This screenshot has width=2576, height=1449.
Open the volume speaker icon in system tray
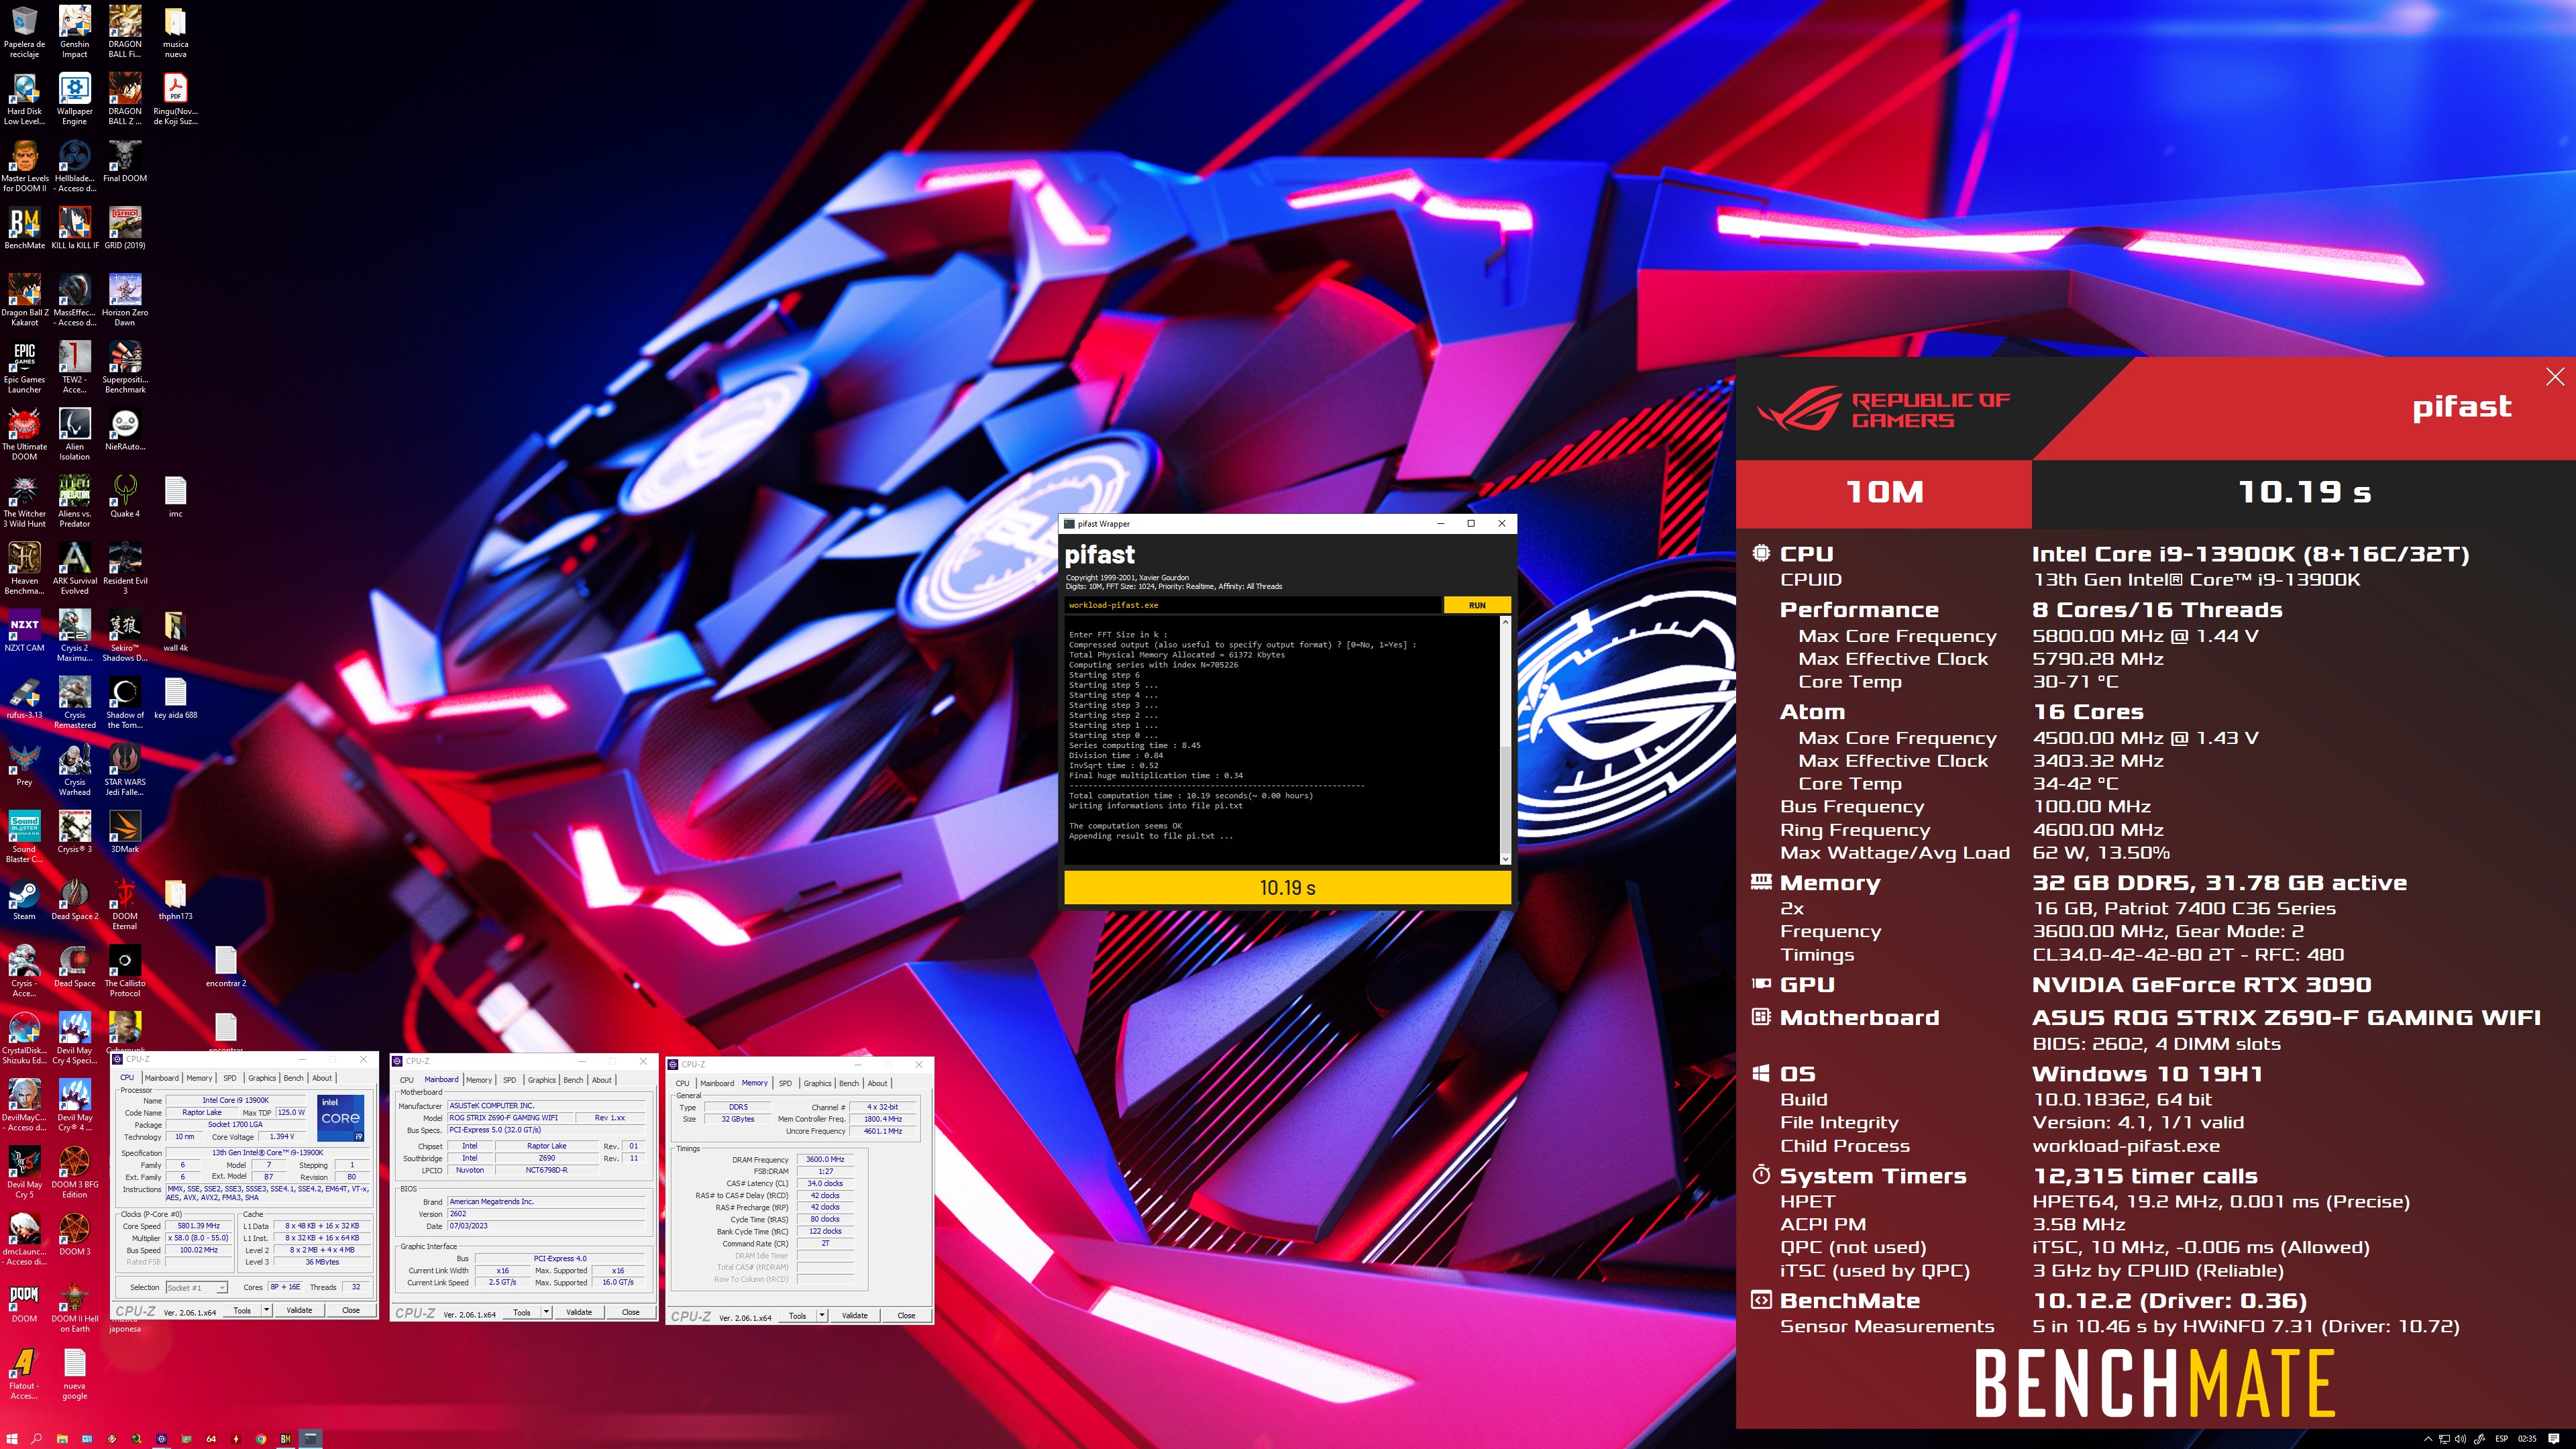click(x=2461, y=1439)
